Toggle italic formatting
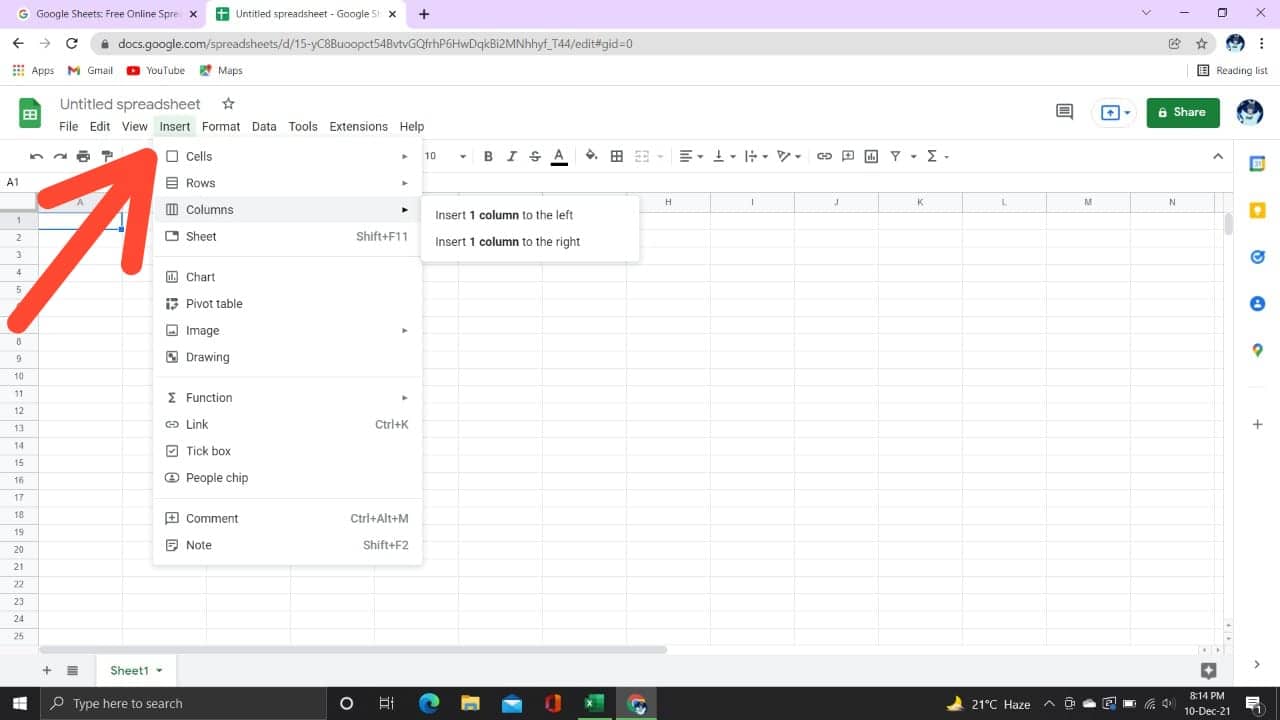Image resolution: width=1280 pixels, height=720 pixels. pyautogui.click(x=512, y=156)
